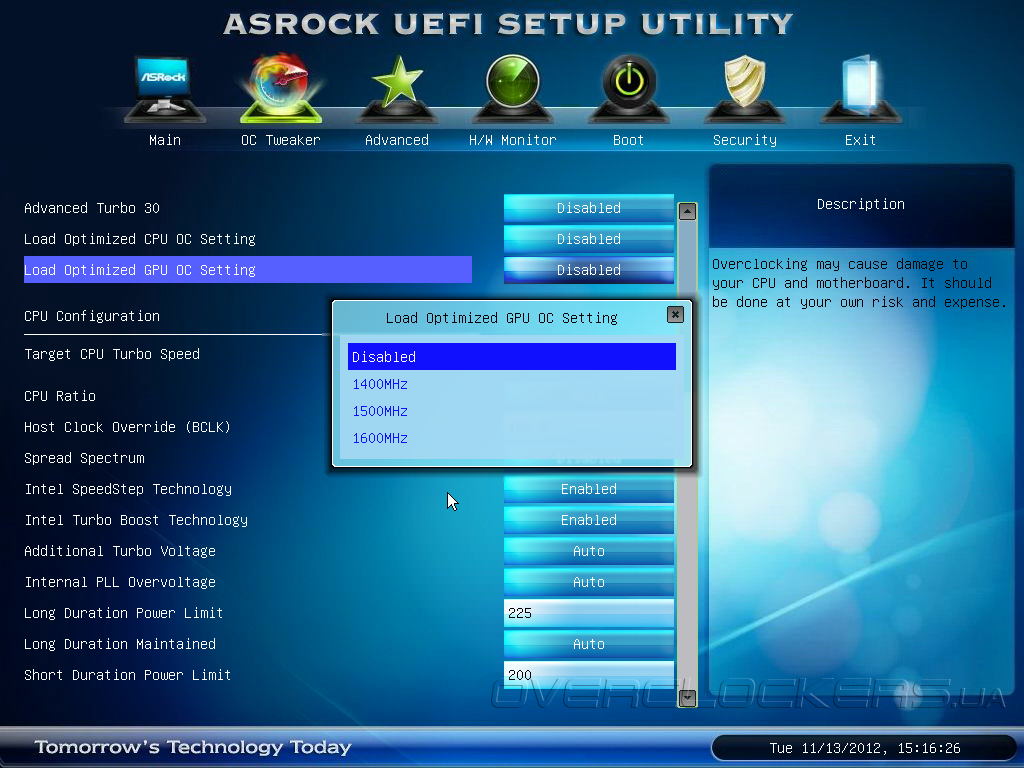Screen dimensions: 1024x768
Task: Open Load Optimized GPU OC Setting value
Action: pyautogui.click(x=588, y=270)
